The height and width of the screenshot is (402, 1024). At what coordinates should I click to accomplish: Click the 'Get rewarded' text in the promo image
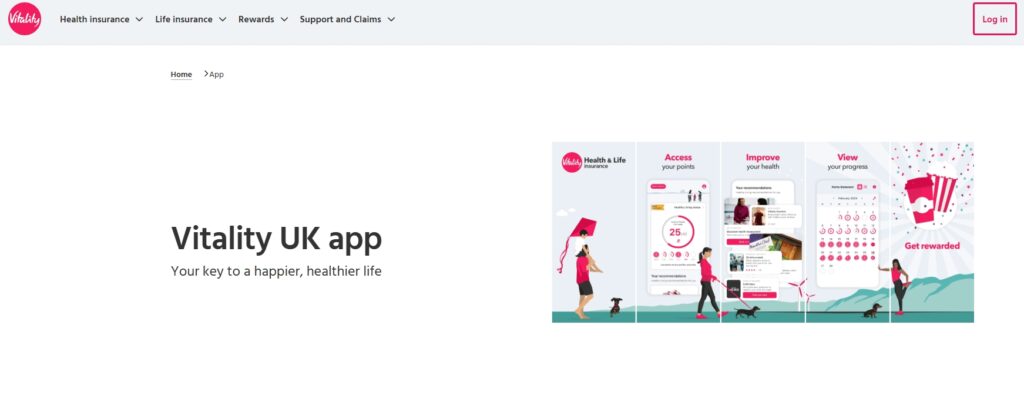click(932, 246)
